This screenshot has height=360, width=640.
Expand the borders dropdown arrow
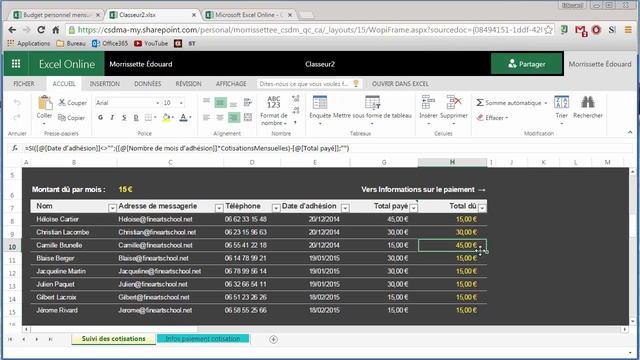tap(156, 118)
